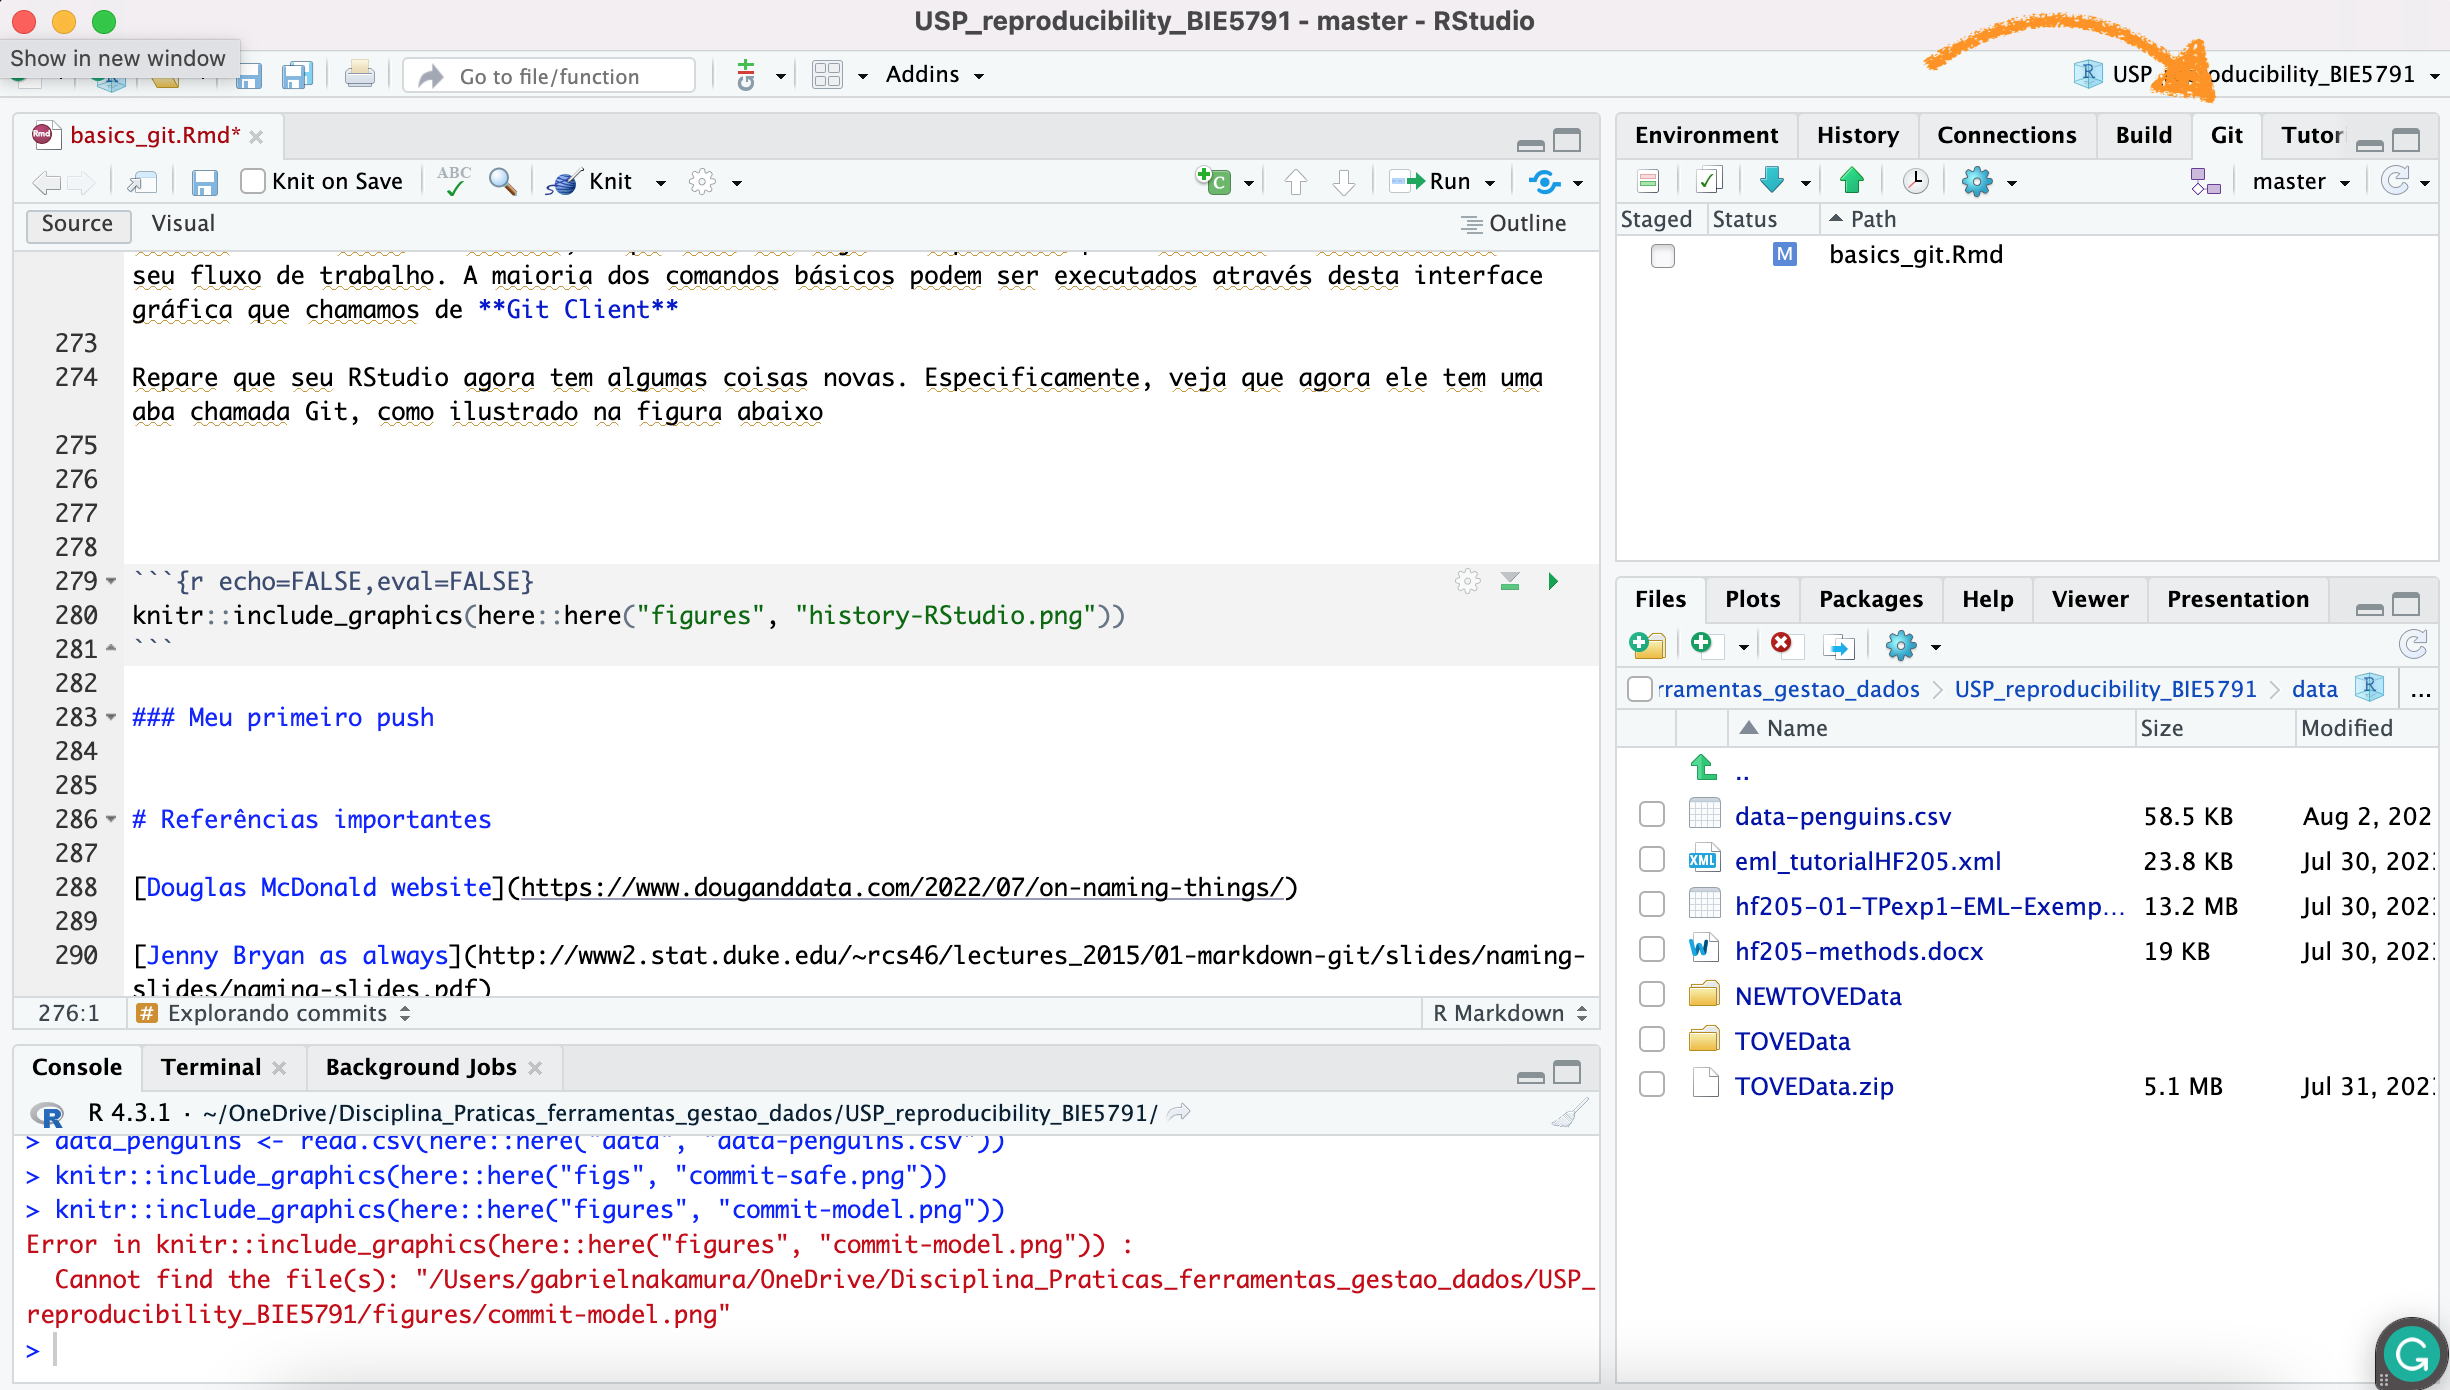Screen dimensions: 2450x1390
Task: Open the Run dropdown arrow
Action: (x=1490, y=183)
